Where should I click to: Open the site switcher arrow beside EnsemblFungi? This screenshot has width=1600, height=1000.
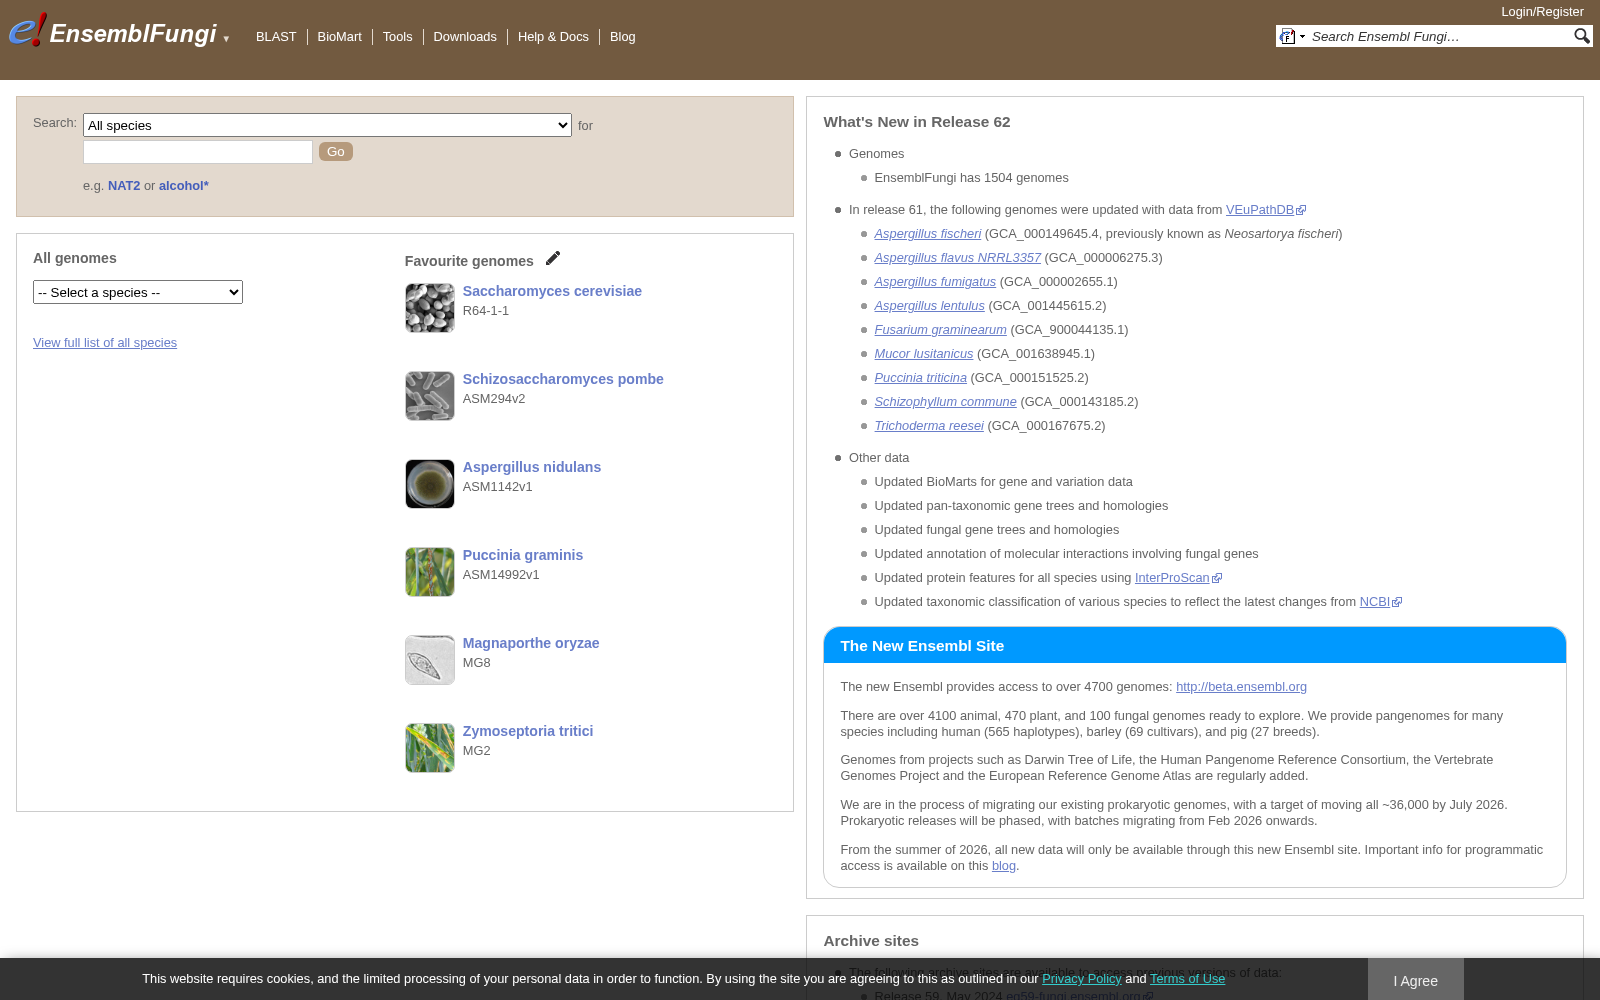tap(227, 39)
